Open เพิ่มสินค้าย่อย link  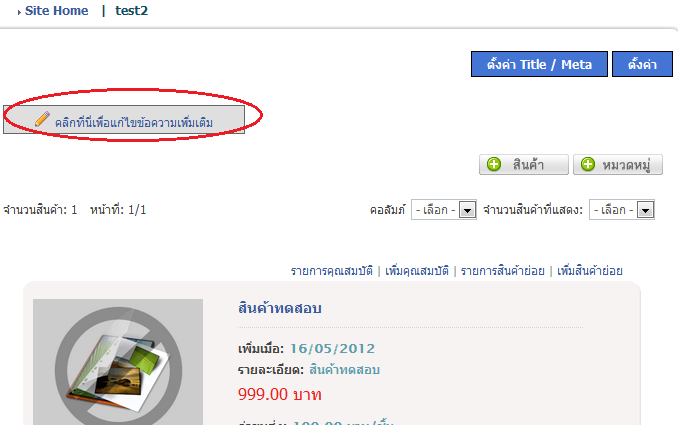point(590,271)
